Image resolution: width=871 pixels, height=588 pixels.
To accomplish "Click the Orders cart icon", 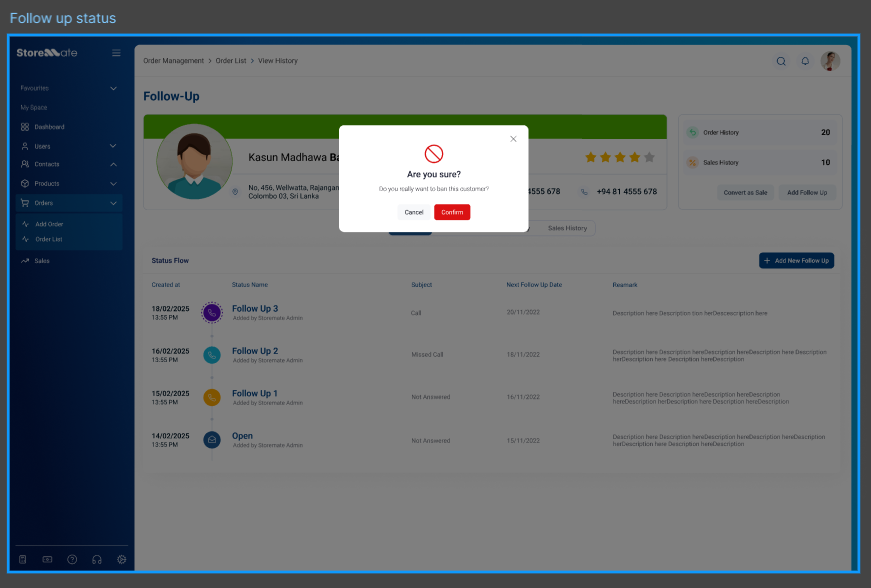I will (x=25, y=203).
